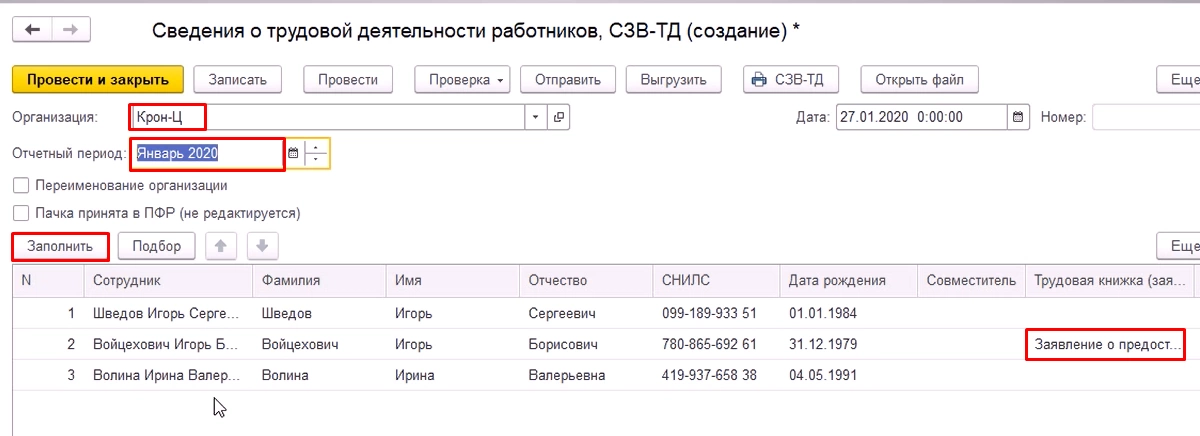Open calendar for Отчетный период field
The image size is (1200, 436).
pyautogui.click(x=293, y=154)
